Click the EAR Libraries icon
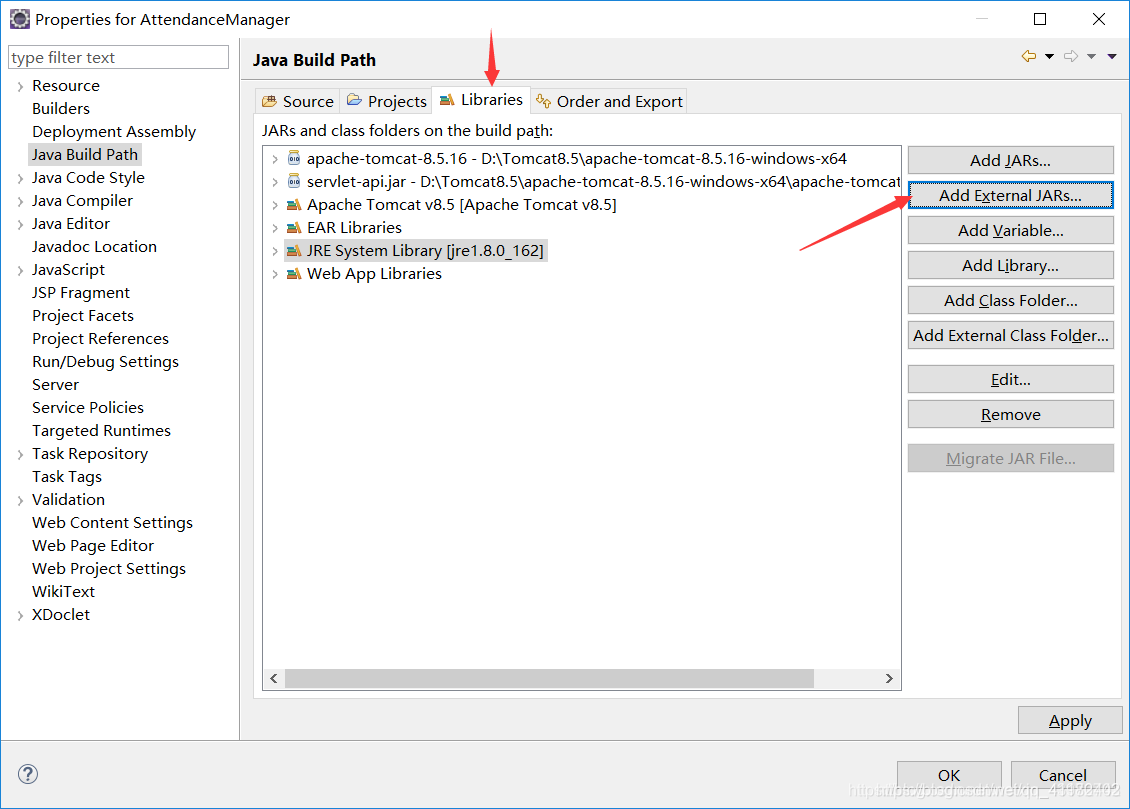Image resolution: width=1130 pixels, height=809 pixels. pyautogui.click(x=294, y=228)
